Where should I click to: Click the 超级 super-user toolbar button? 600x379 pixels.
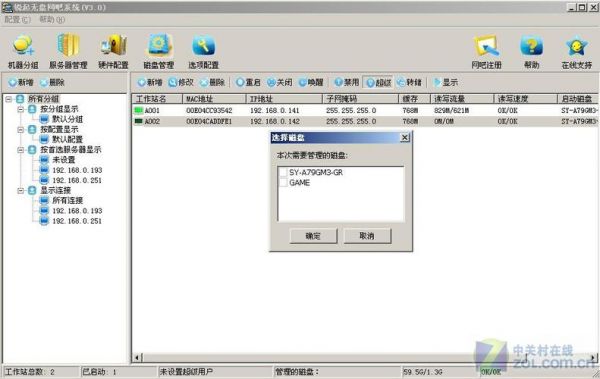[x=378, y=82]
